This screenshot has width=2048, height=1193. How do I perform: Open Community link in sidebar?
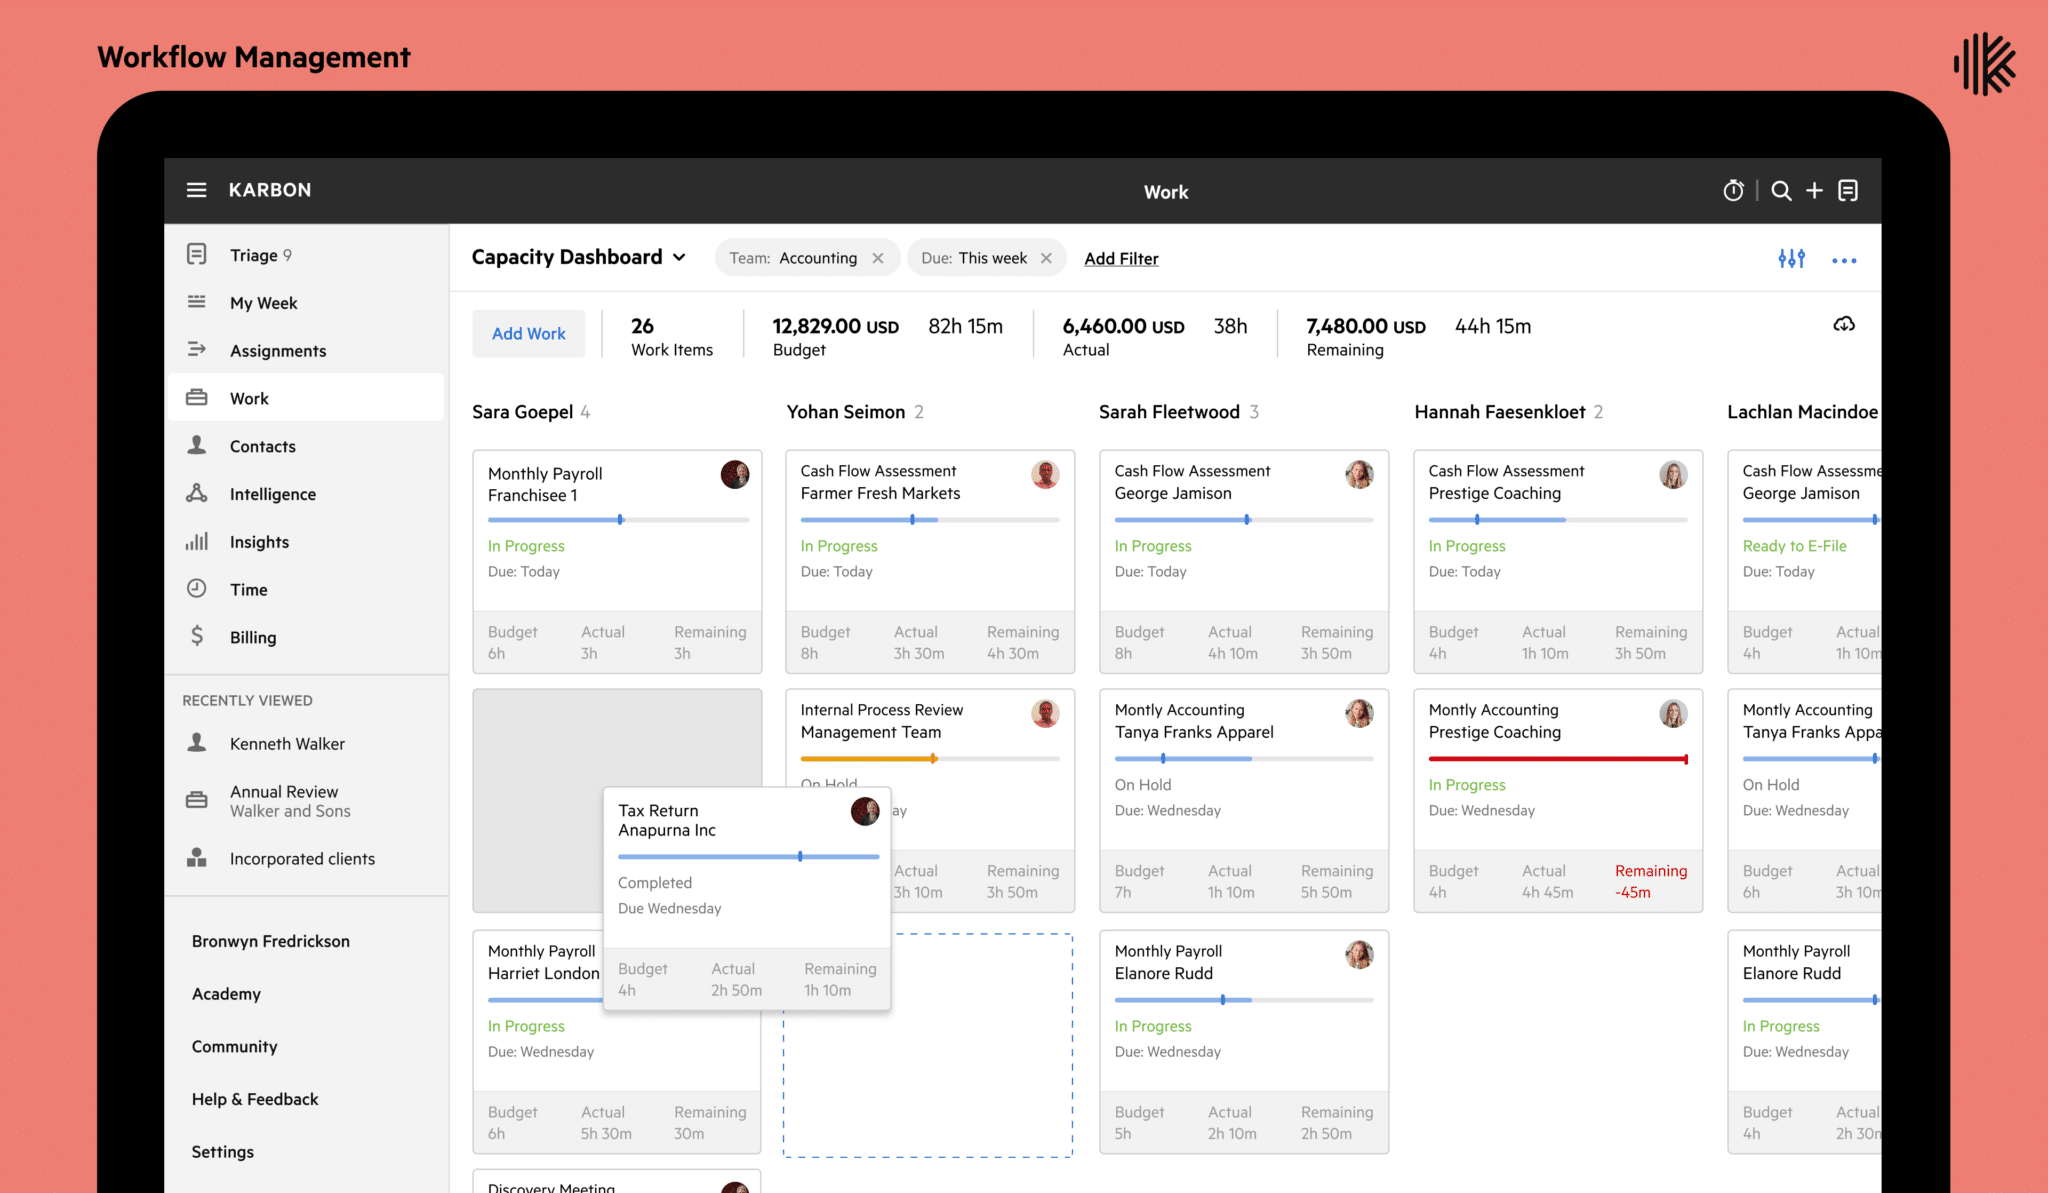[x=235, y=1047]
